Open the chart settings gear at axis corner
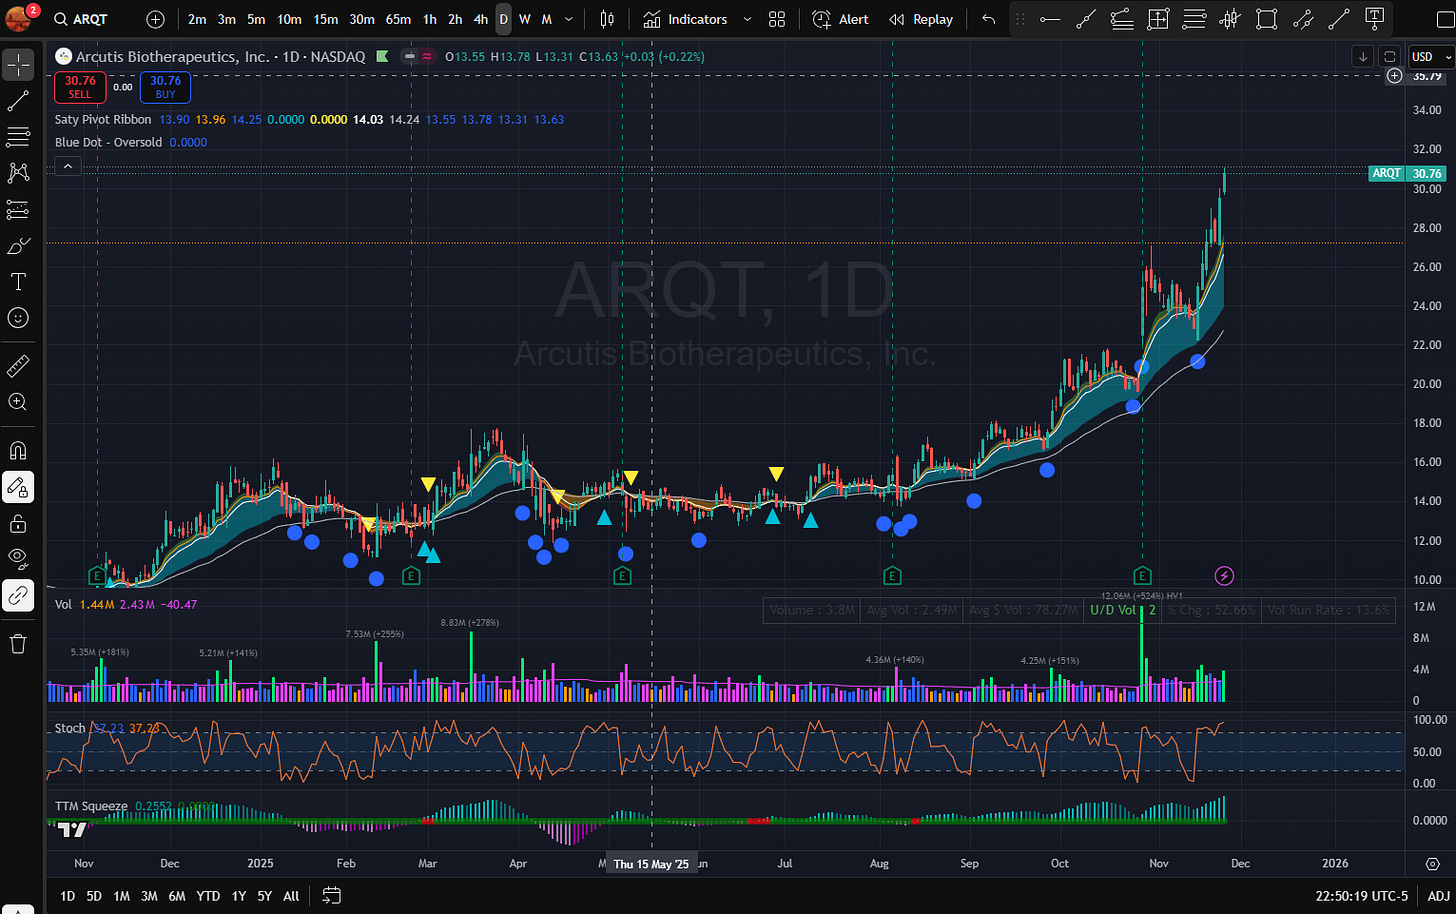The image size is (1456, 914). tap(1431, 863)
